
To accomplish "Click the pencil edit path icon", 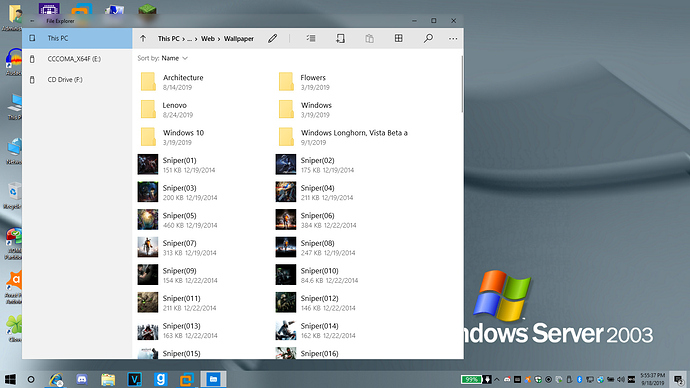I will tap(272, 39).
